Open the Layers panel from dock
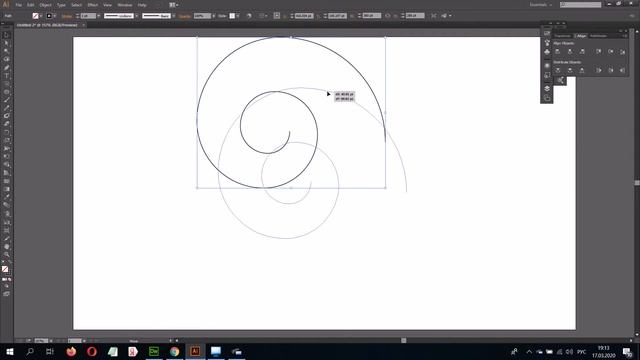The height and width of the screenshot is (360, 640). pyautogui.click(x=547, y=88)
